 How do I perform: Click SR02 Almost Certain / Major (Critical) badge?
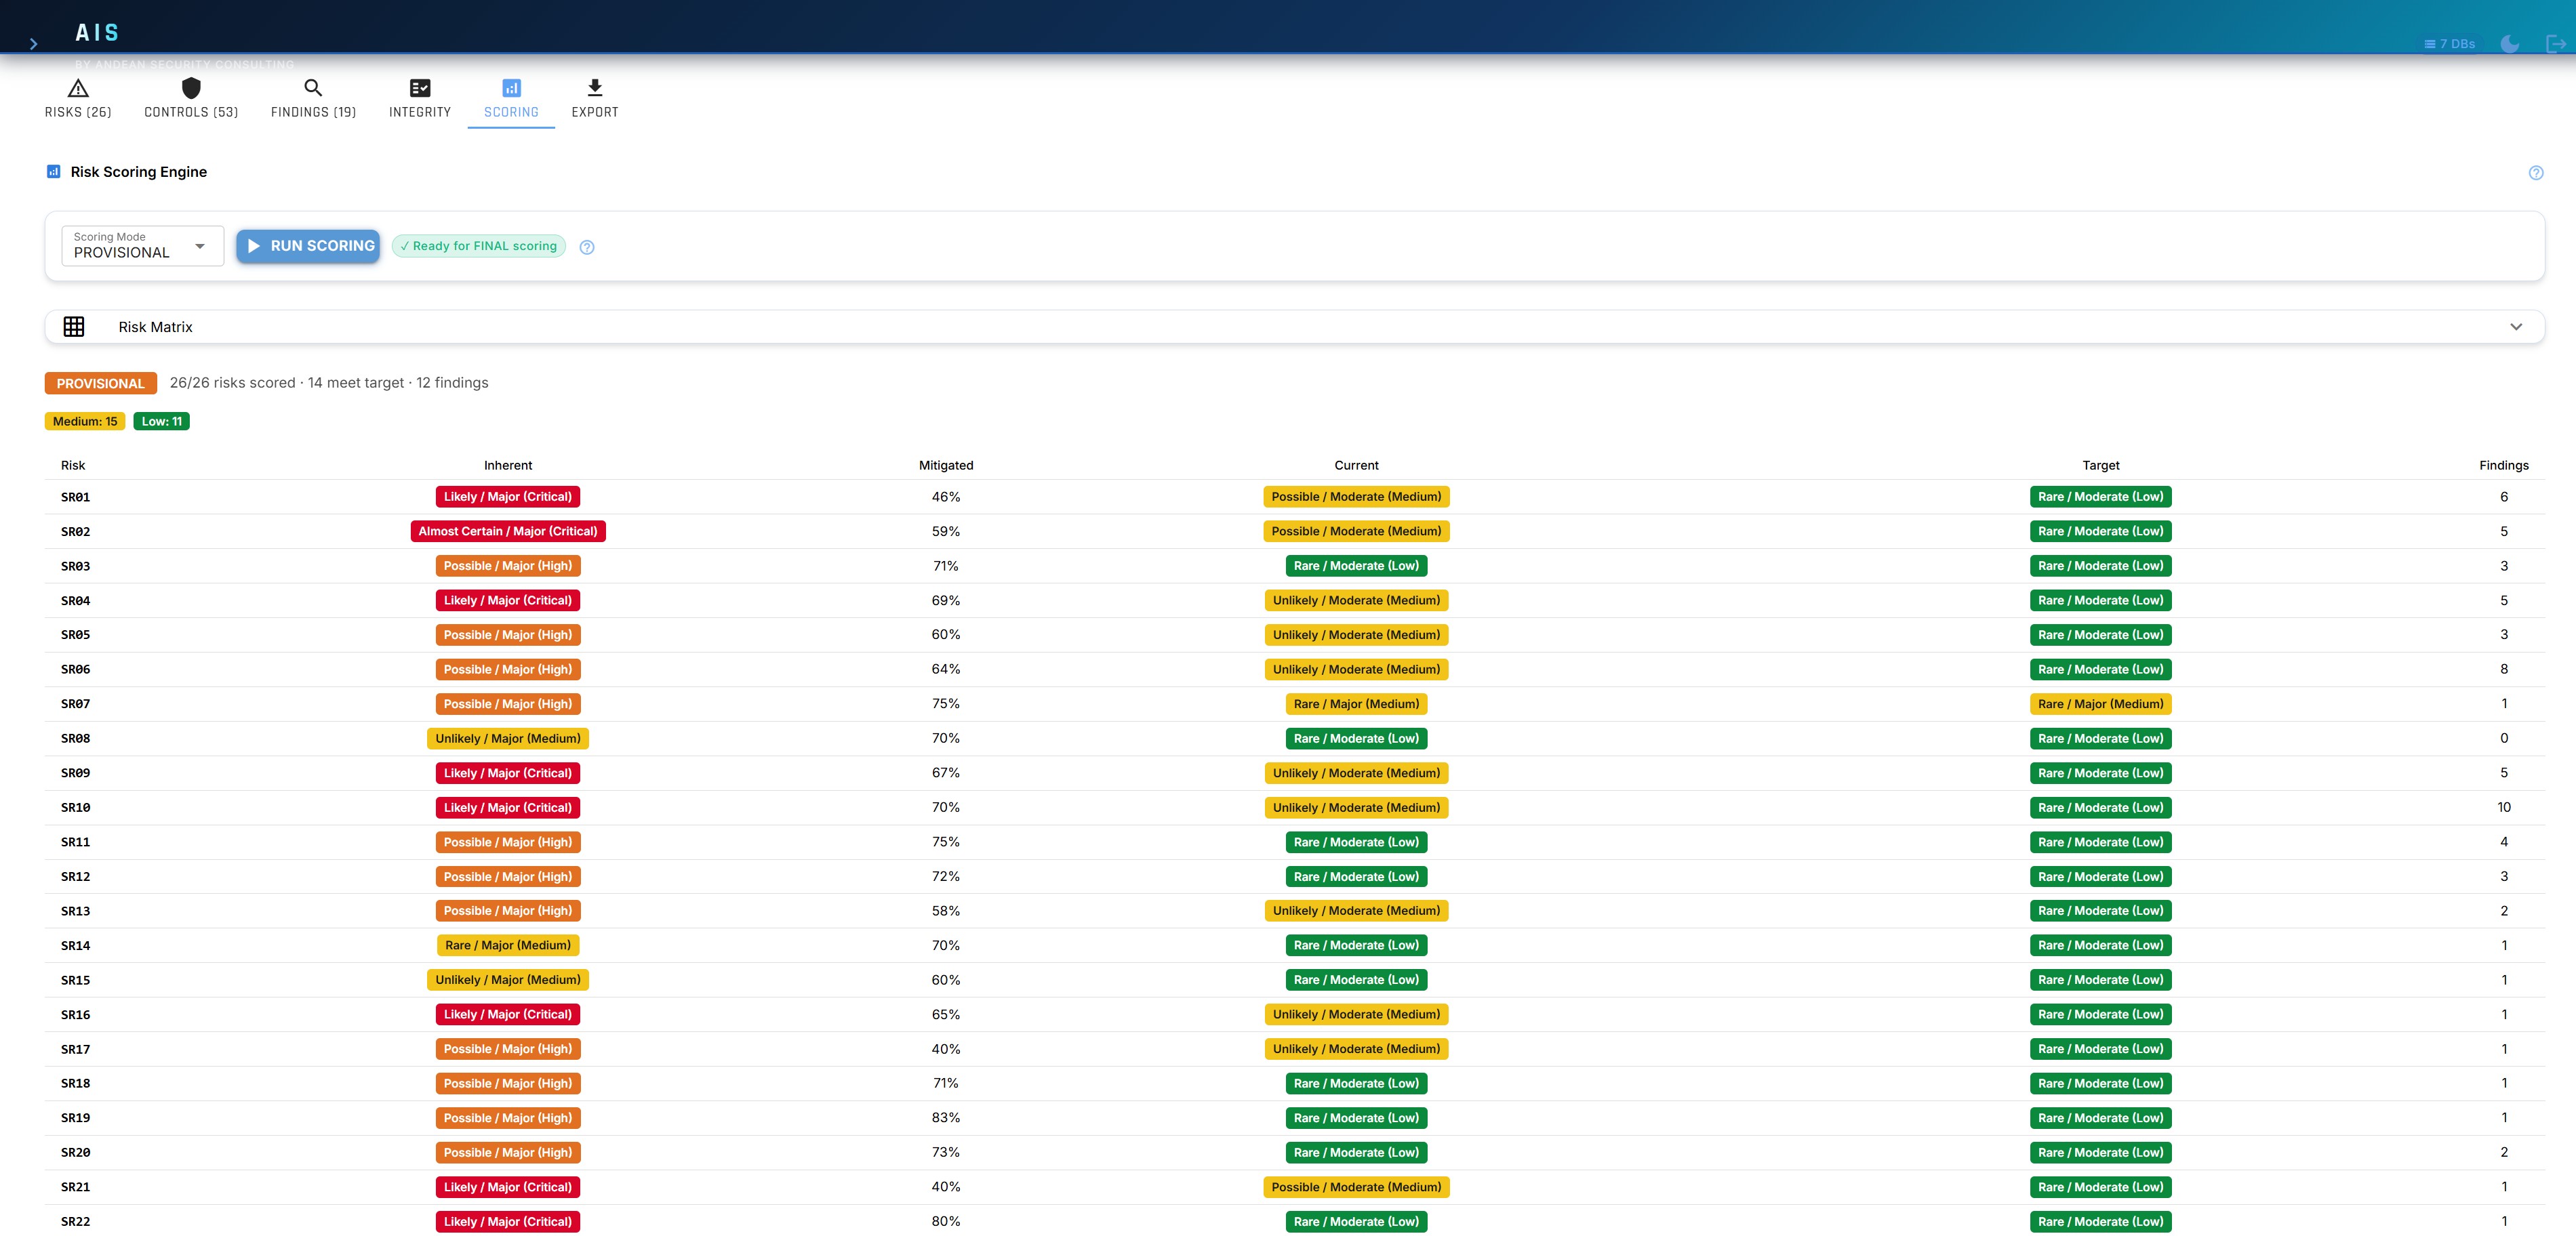[x=508, y=532]
